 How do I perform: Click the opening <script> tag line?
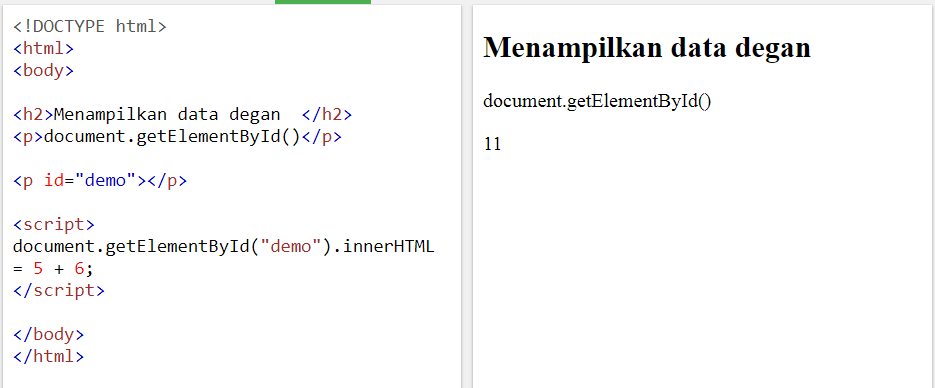point(54,225)
